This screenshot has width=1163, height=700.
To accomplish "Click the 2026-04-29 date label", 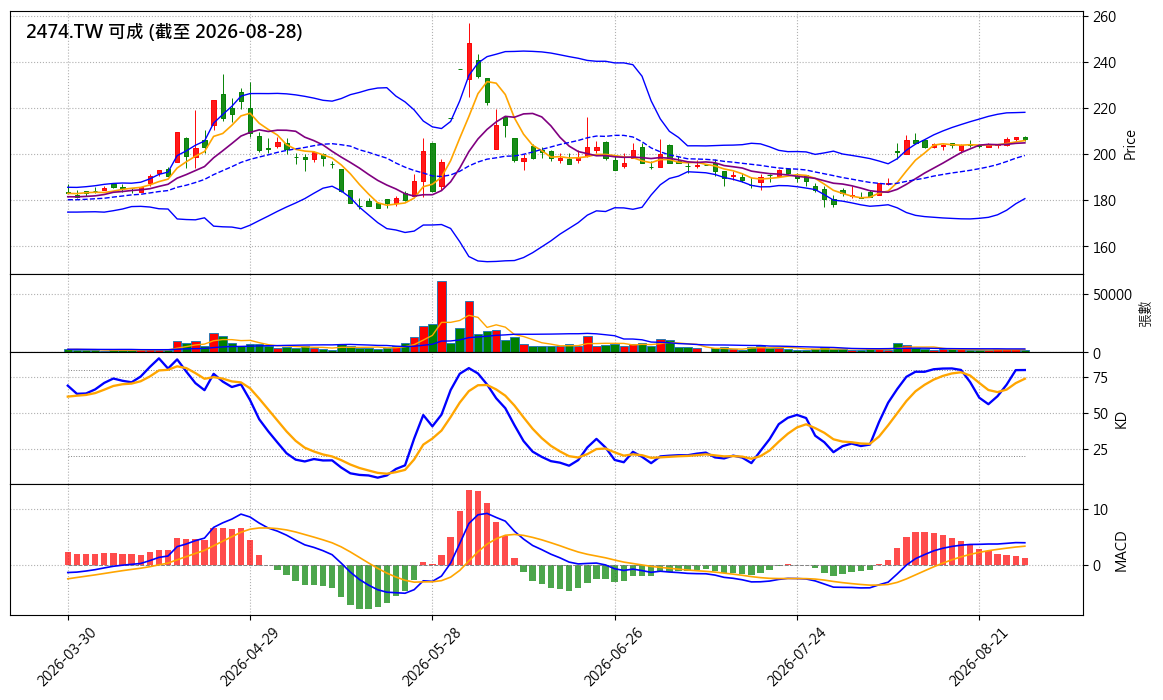I will (248, 657).
